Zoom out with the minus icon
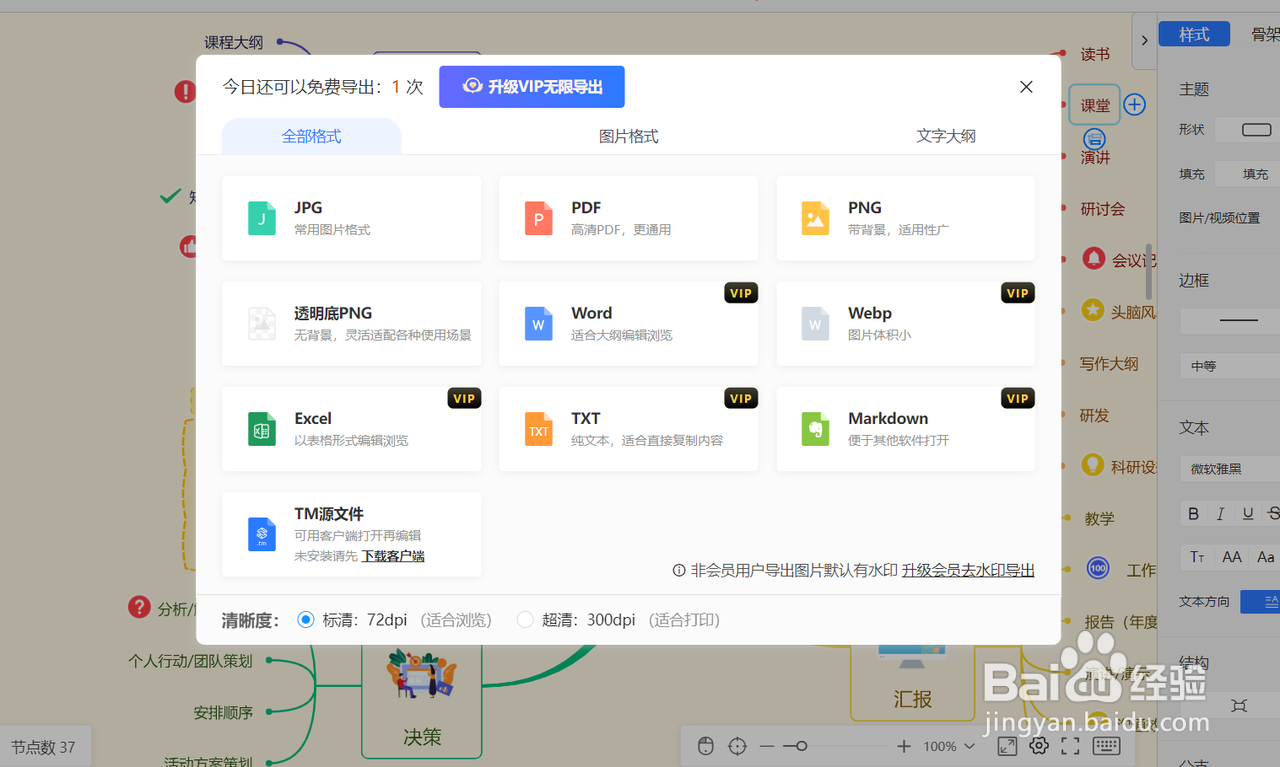The height and width of the screenshot is (767, 1280). tap(767, 746)
